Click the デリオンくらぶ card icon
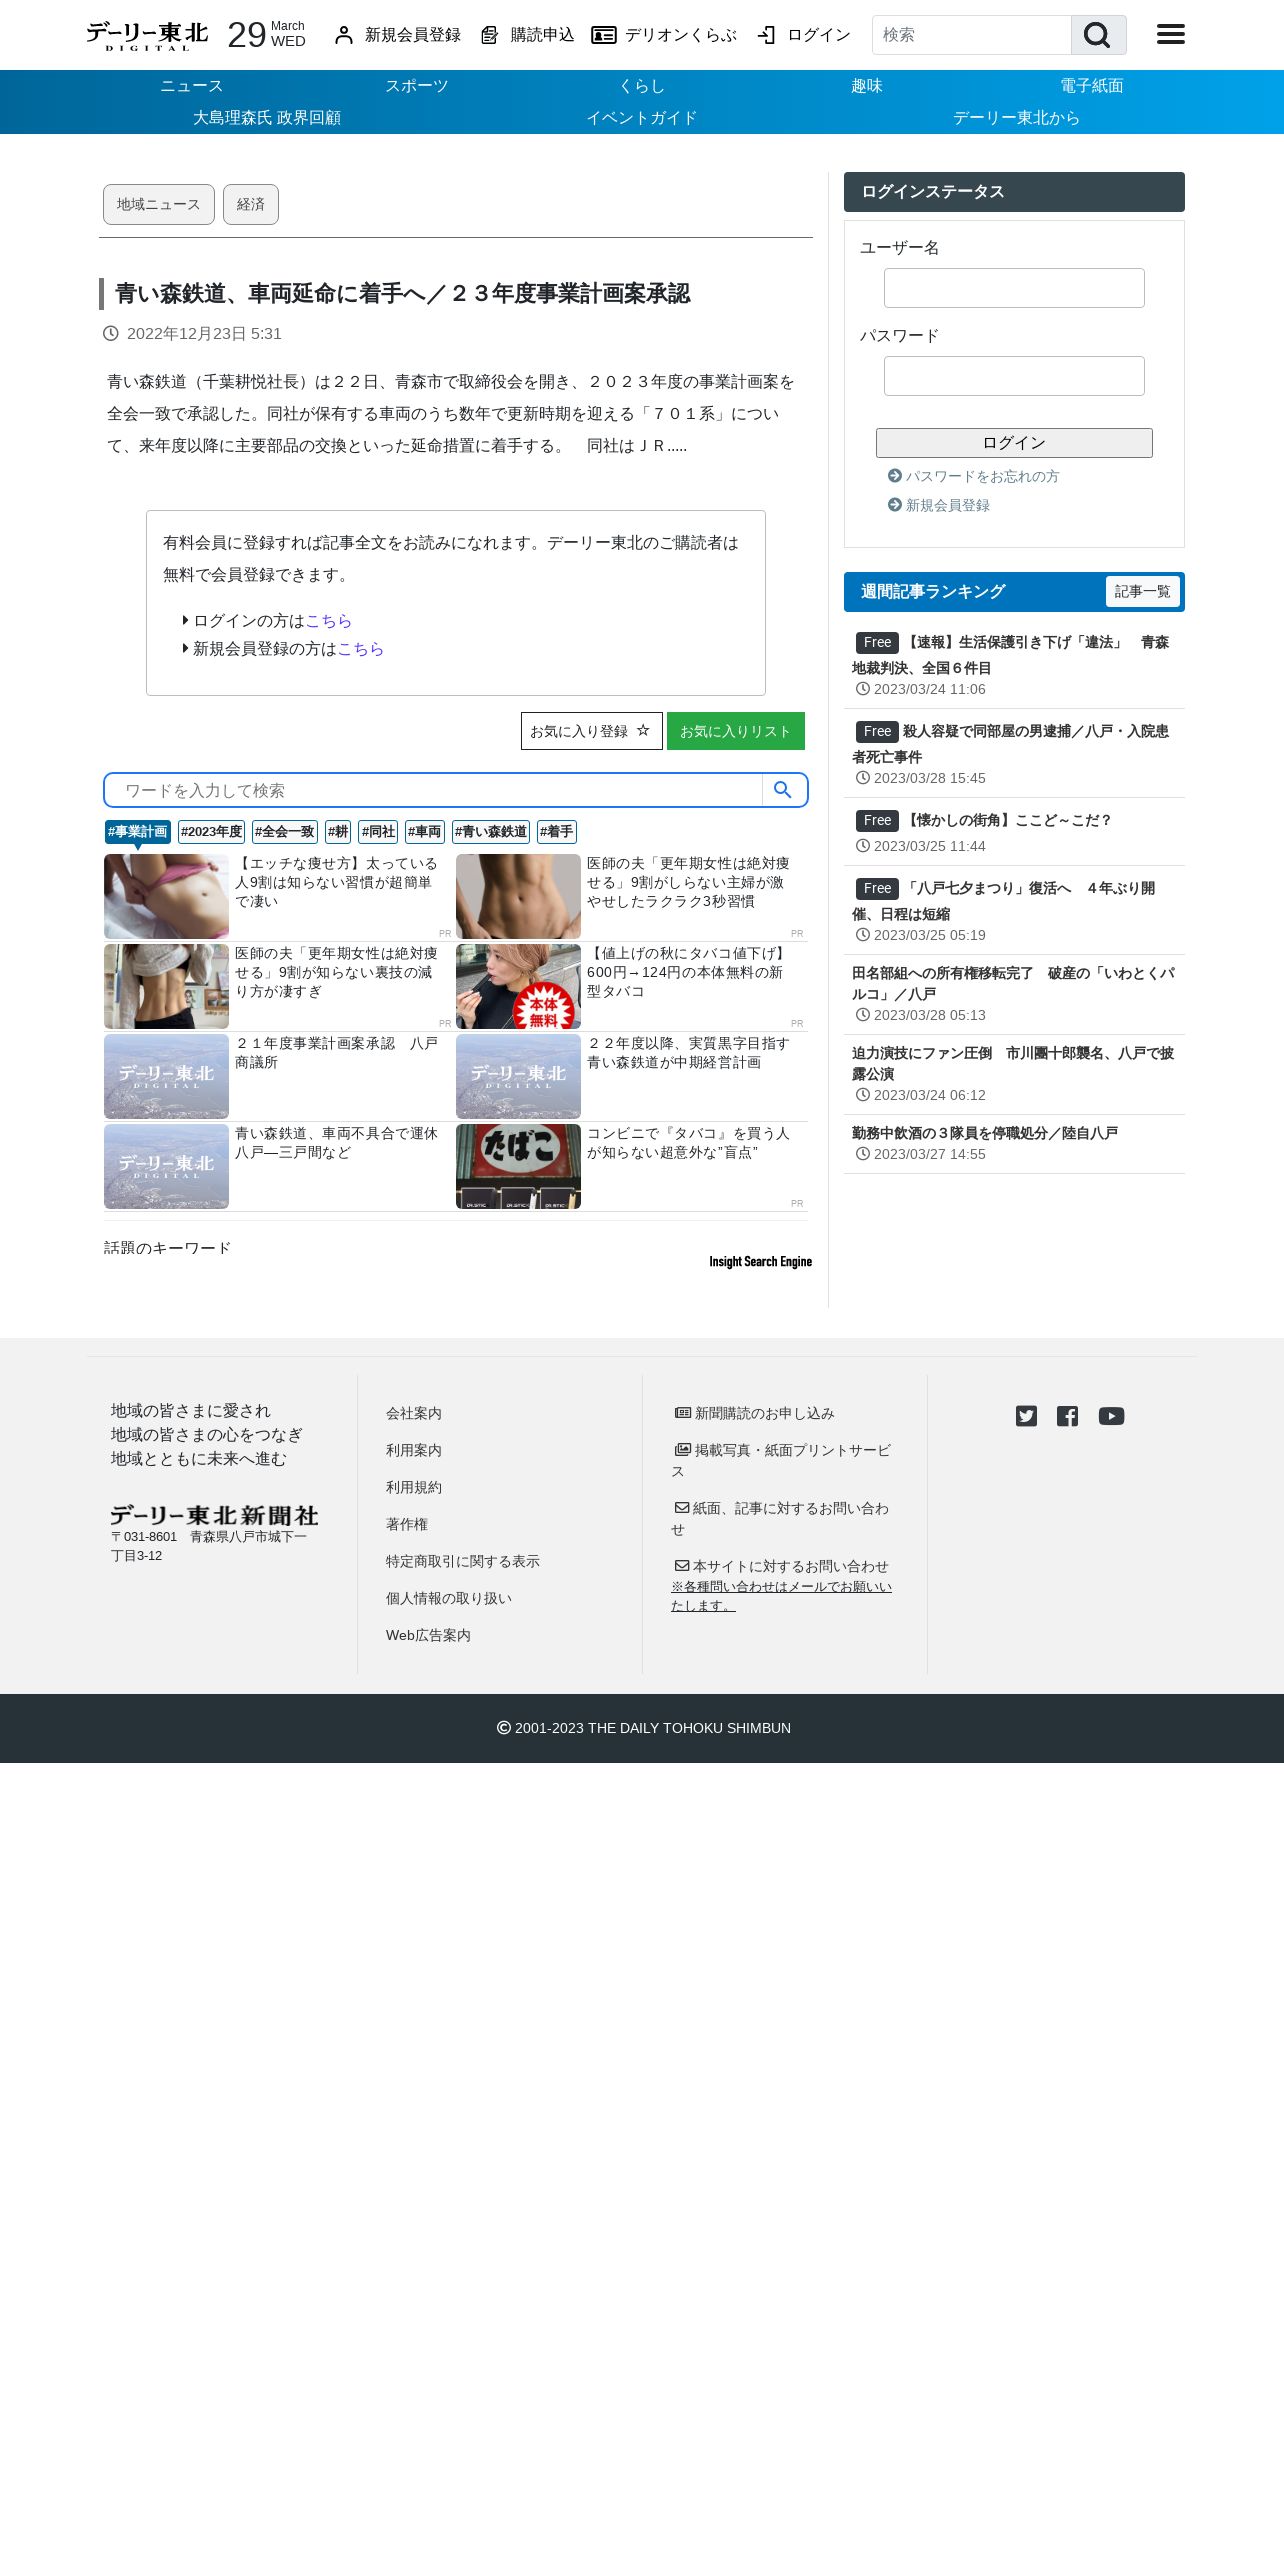Screen dimensions: 1284x2568 [603, 35]
